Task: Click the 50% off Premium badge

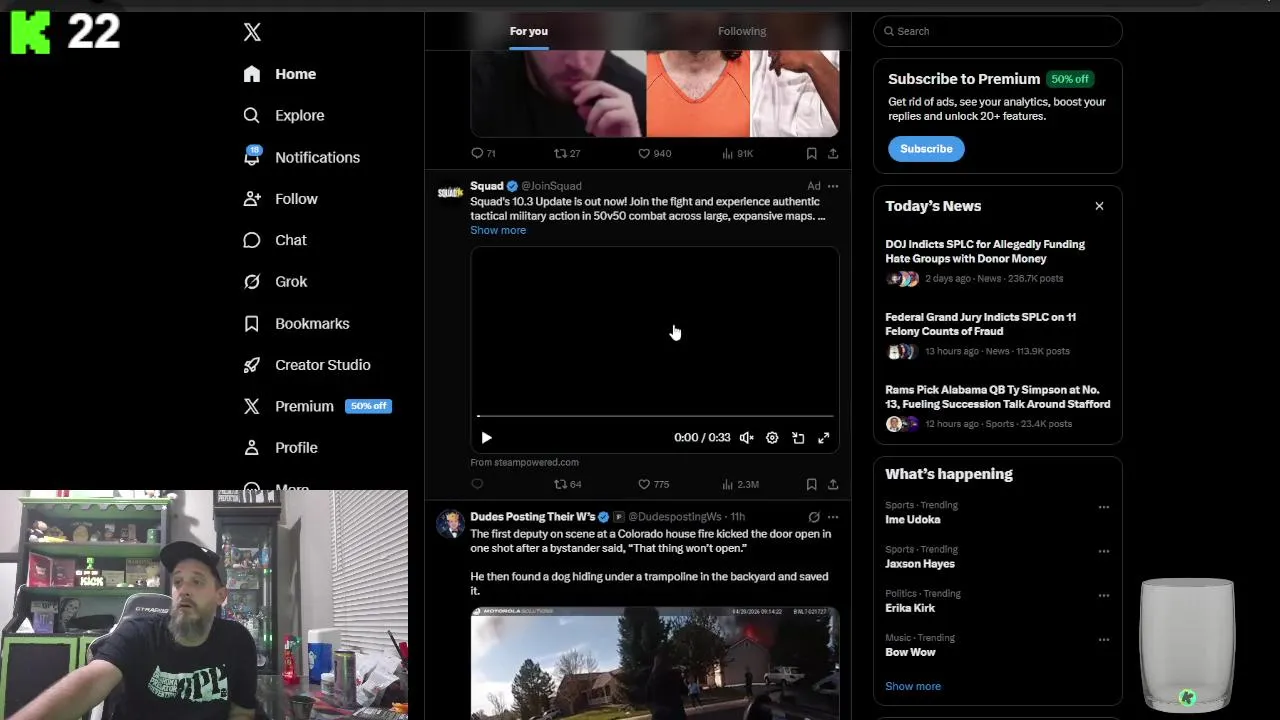Action: 368,406
